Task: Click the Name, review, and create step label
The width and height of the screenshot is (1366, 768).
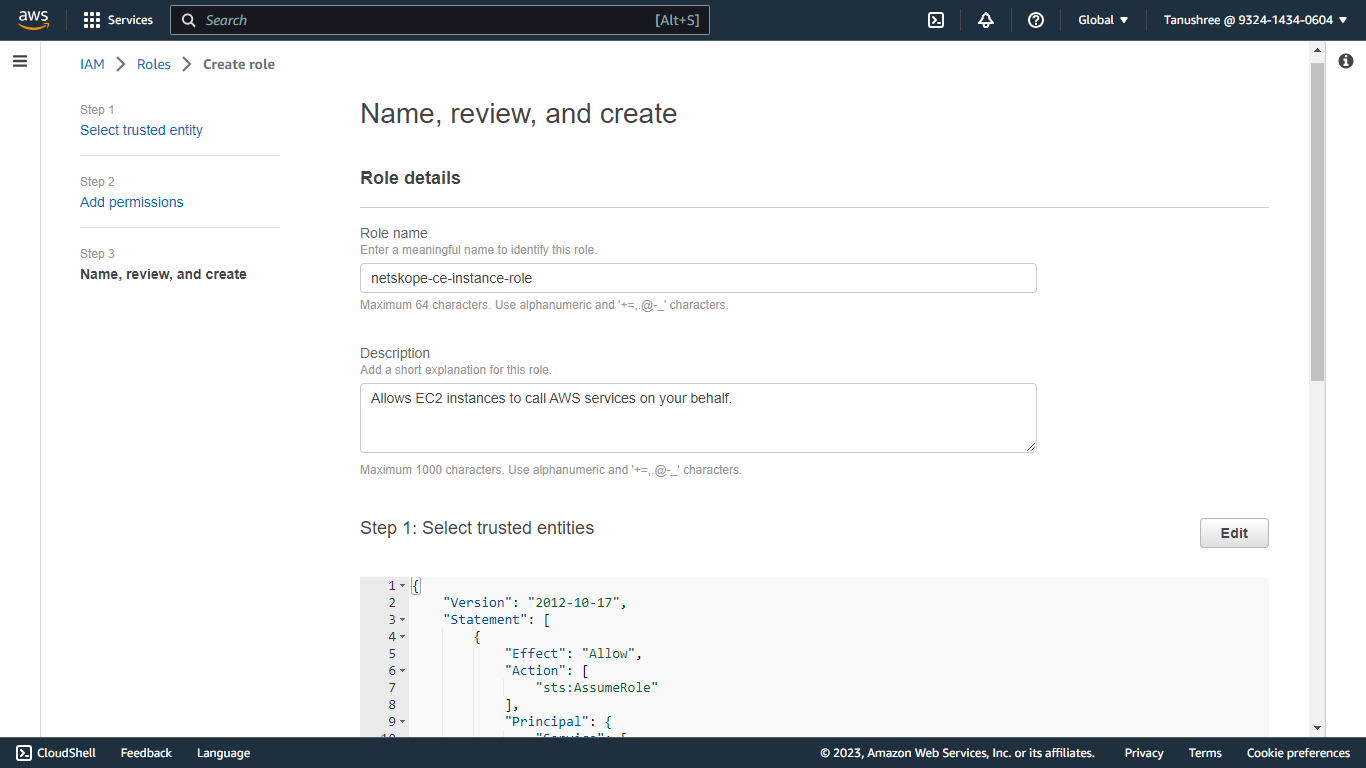Action: point(163,274)
